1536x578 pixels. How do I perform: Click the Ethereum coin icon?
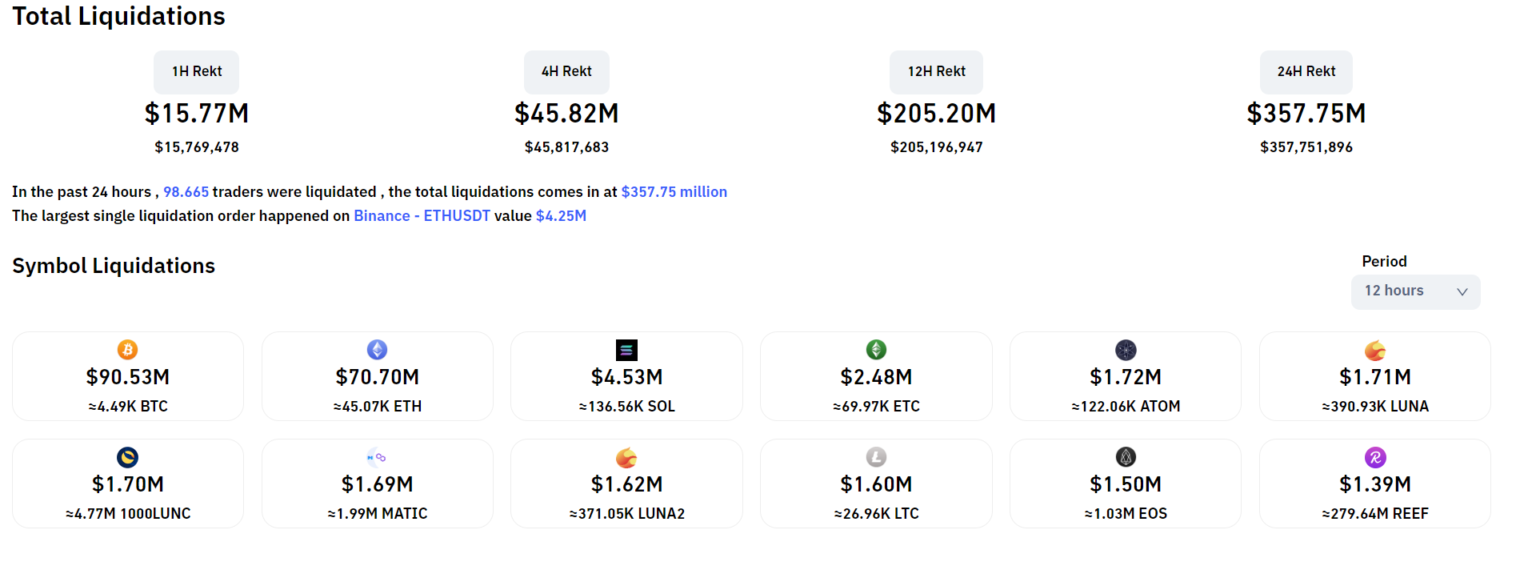tap(377, 350)
